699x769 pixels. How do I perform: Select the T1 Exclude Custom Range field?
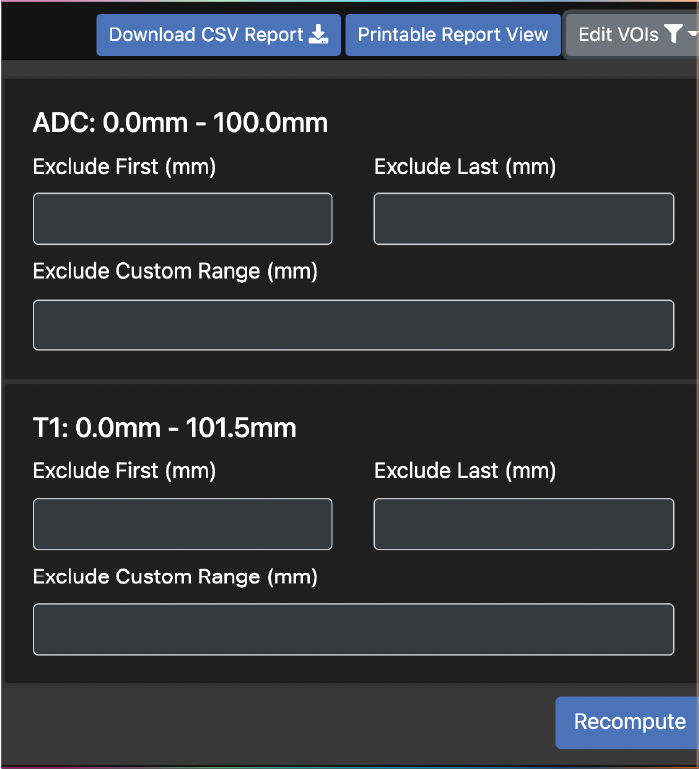tap(354, 630)
